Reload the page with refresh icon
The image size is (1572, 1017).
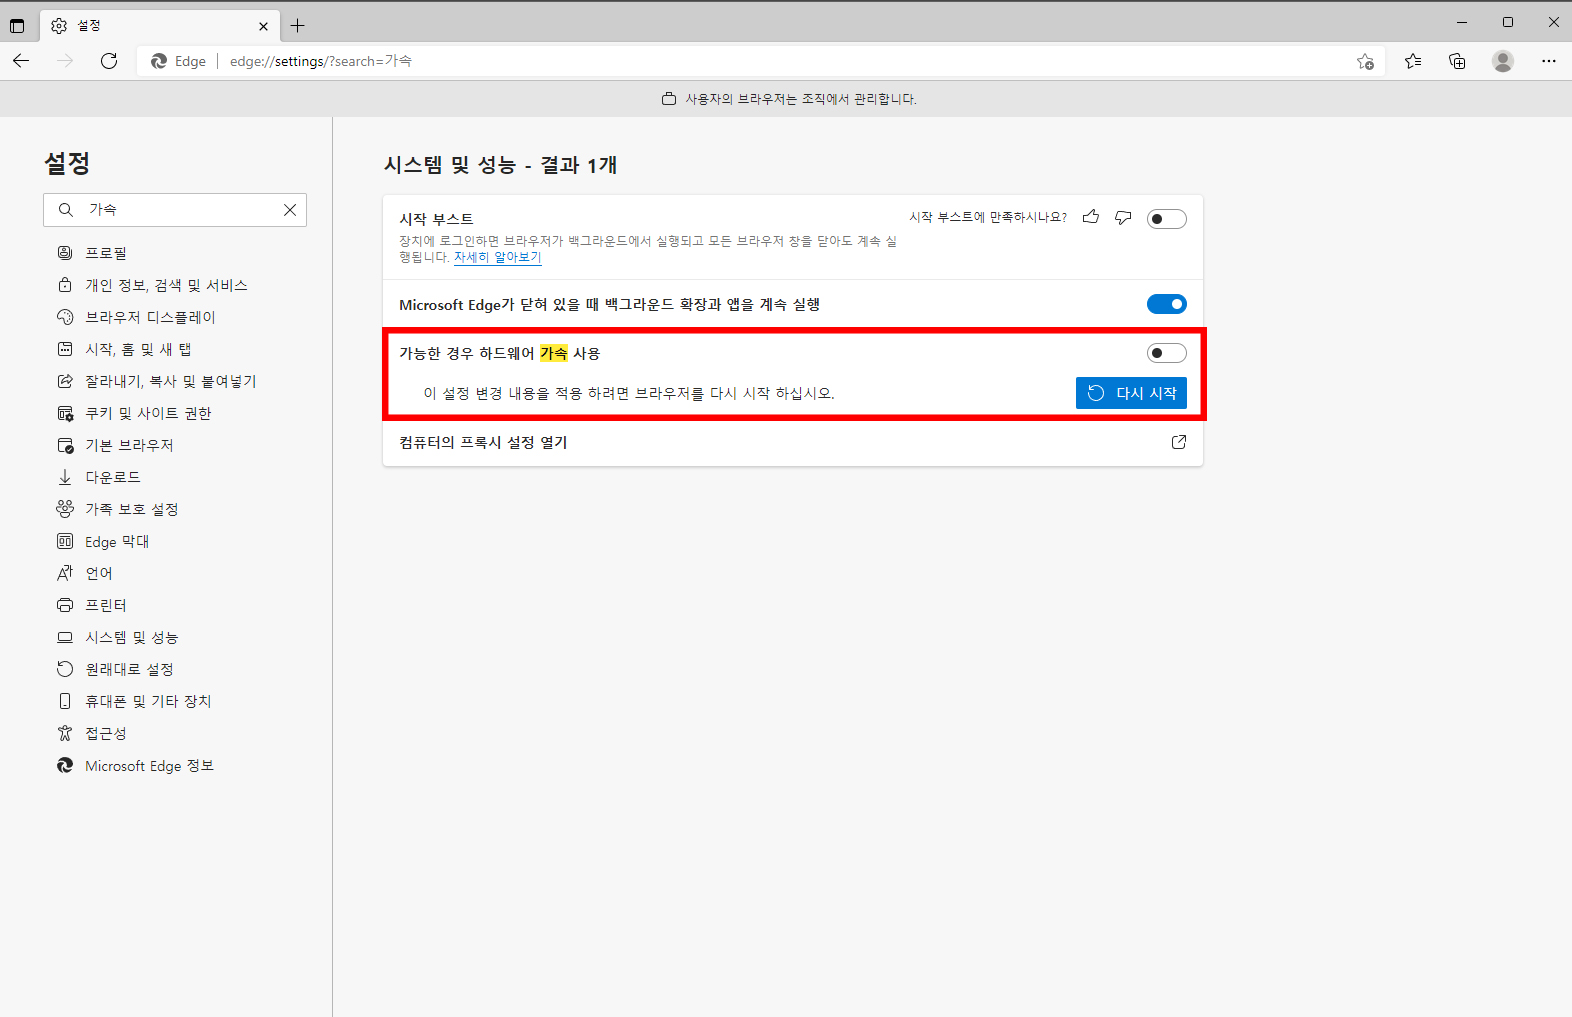pyautogui.click(x=109, y=61)
